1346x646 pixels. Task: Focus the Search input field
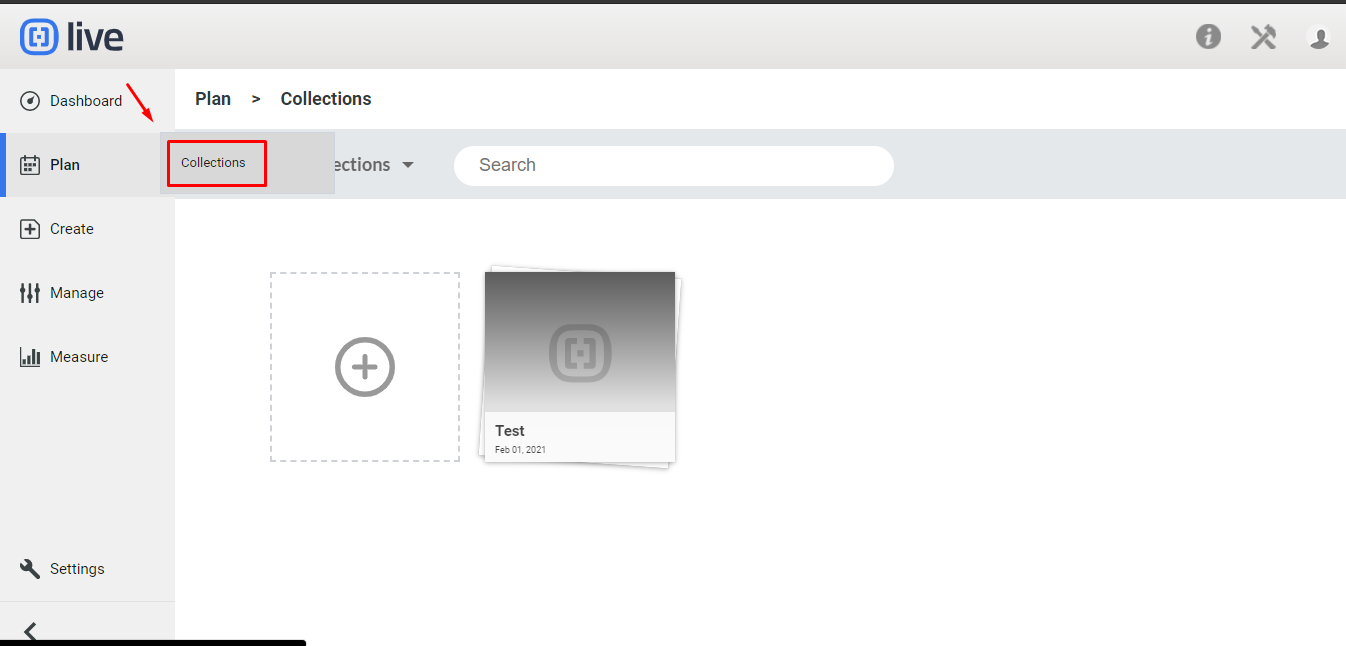click(x=674, y=166)
